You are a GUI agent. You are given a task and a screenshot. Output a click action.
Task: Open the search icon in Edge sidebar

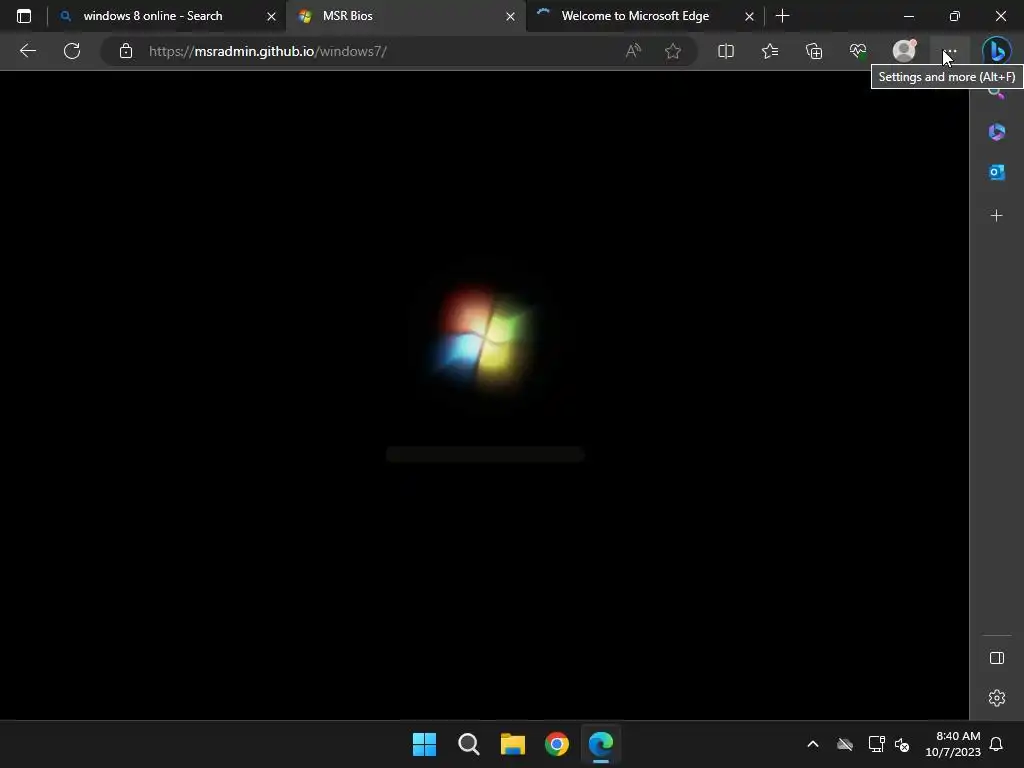click(996, 93)
